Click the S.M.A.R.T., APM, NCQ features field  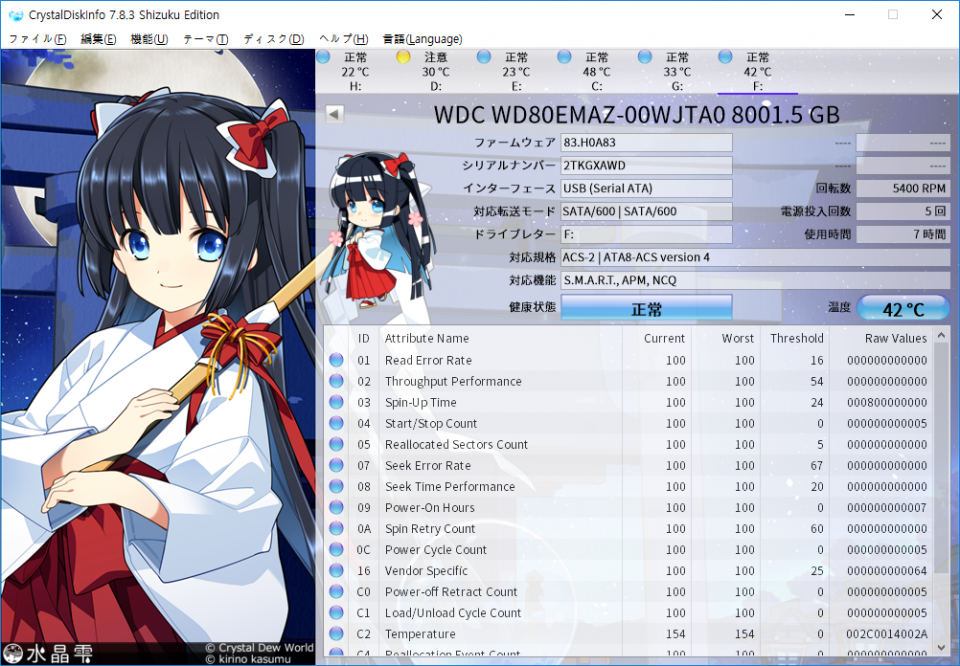click(x=756, y=280)
